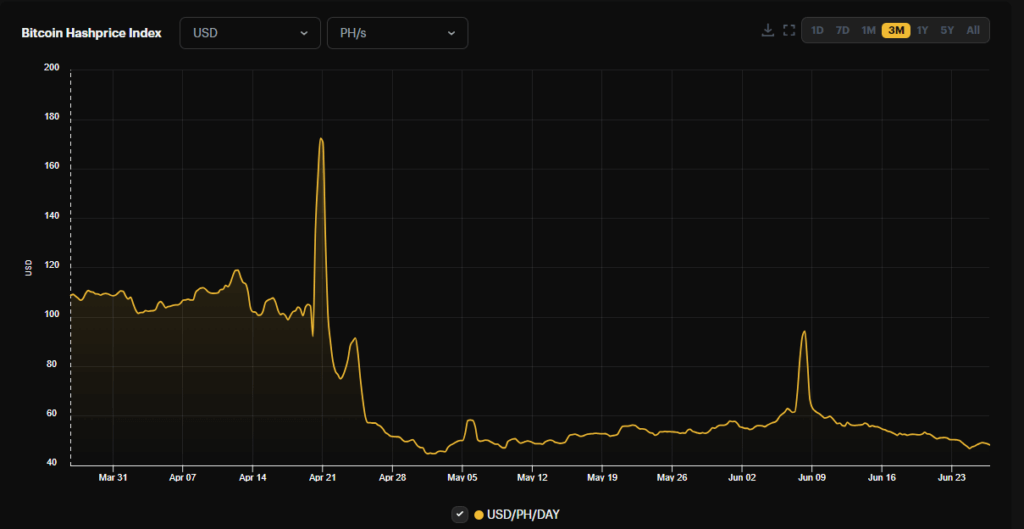The image size is (1024, 529).
Task: Select the 1Y time range
Action: point(922,30)
